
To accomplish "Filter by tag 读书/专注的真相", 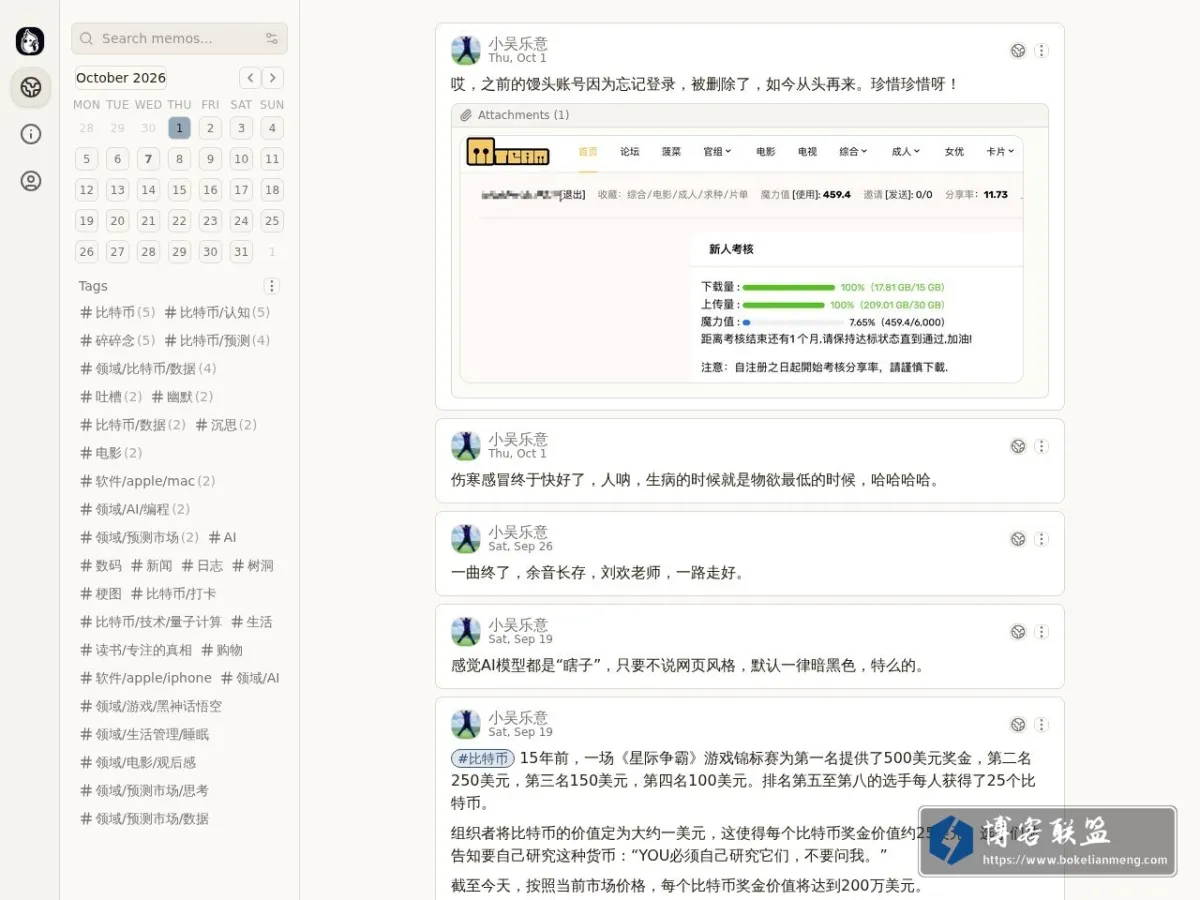I will 136,650.
